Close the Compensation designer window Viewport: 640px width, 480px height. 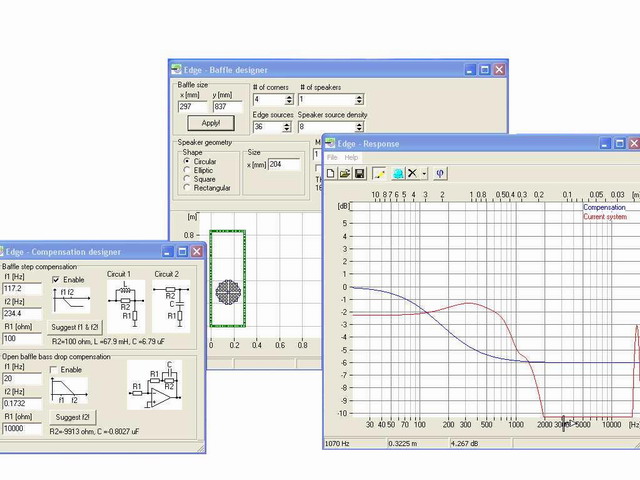(x=197, y=251)
